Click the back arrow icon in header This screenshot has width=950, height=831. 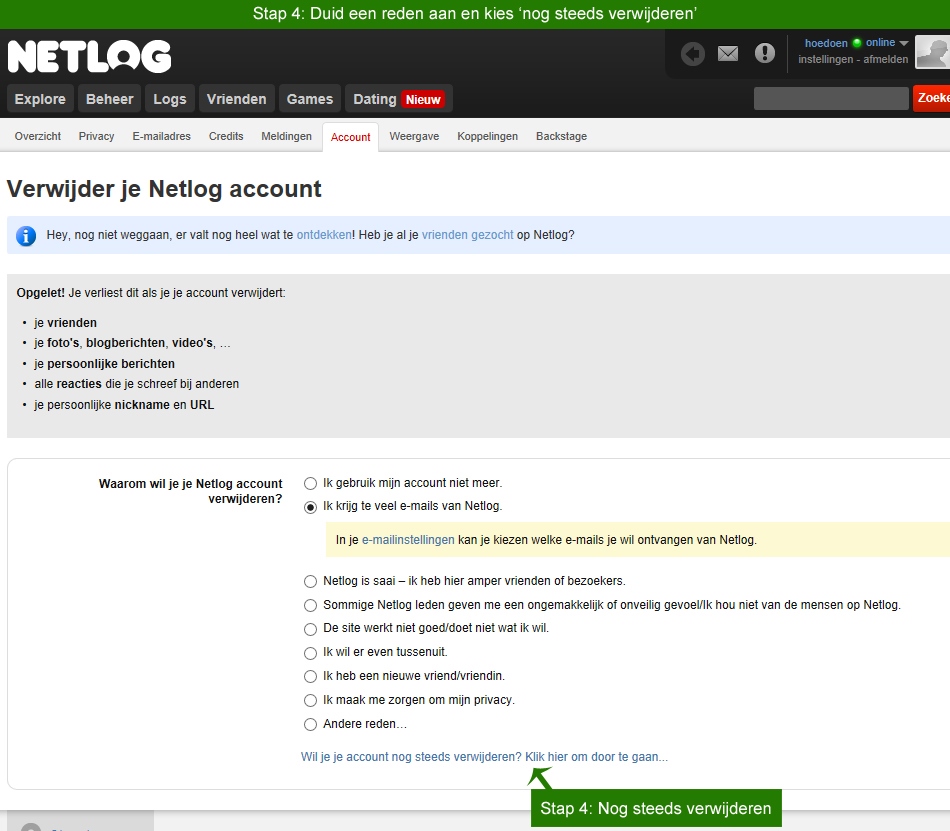(693, 54)
